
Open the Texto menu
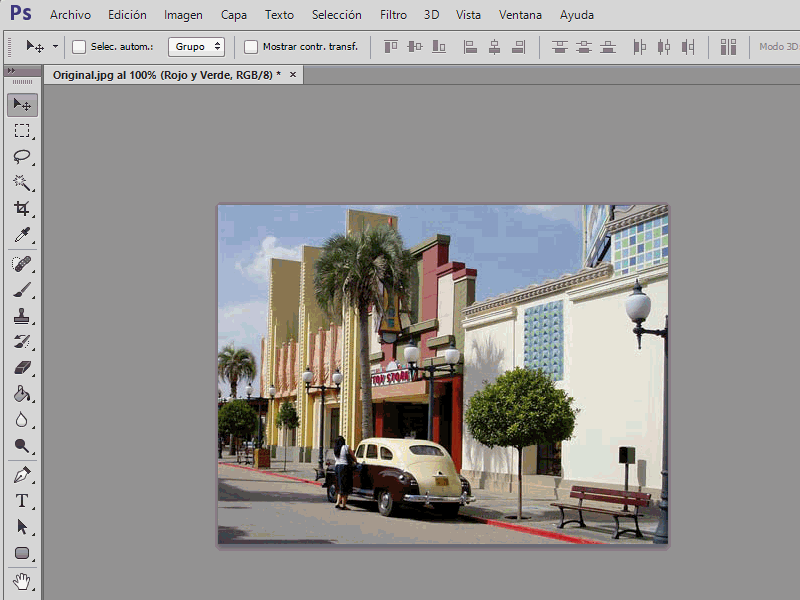279,15
